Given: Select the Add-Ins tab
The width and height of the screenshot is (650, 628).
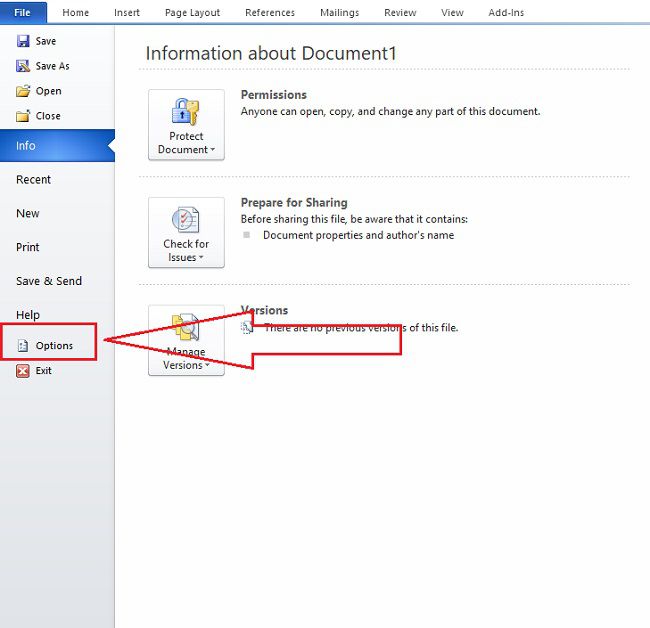Looking at the screenshot, I should (506, 13).
